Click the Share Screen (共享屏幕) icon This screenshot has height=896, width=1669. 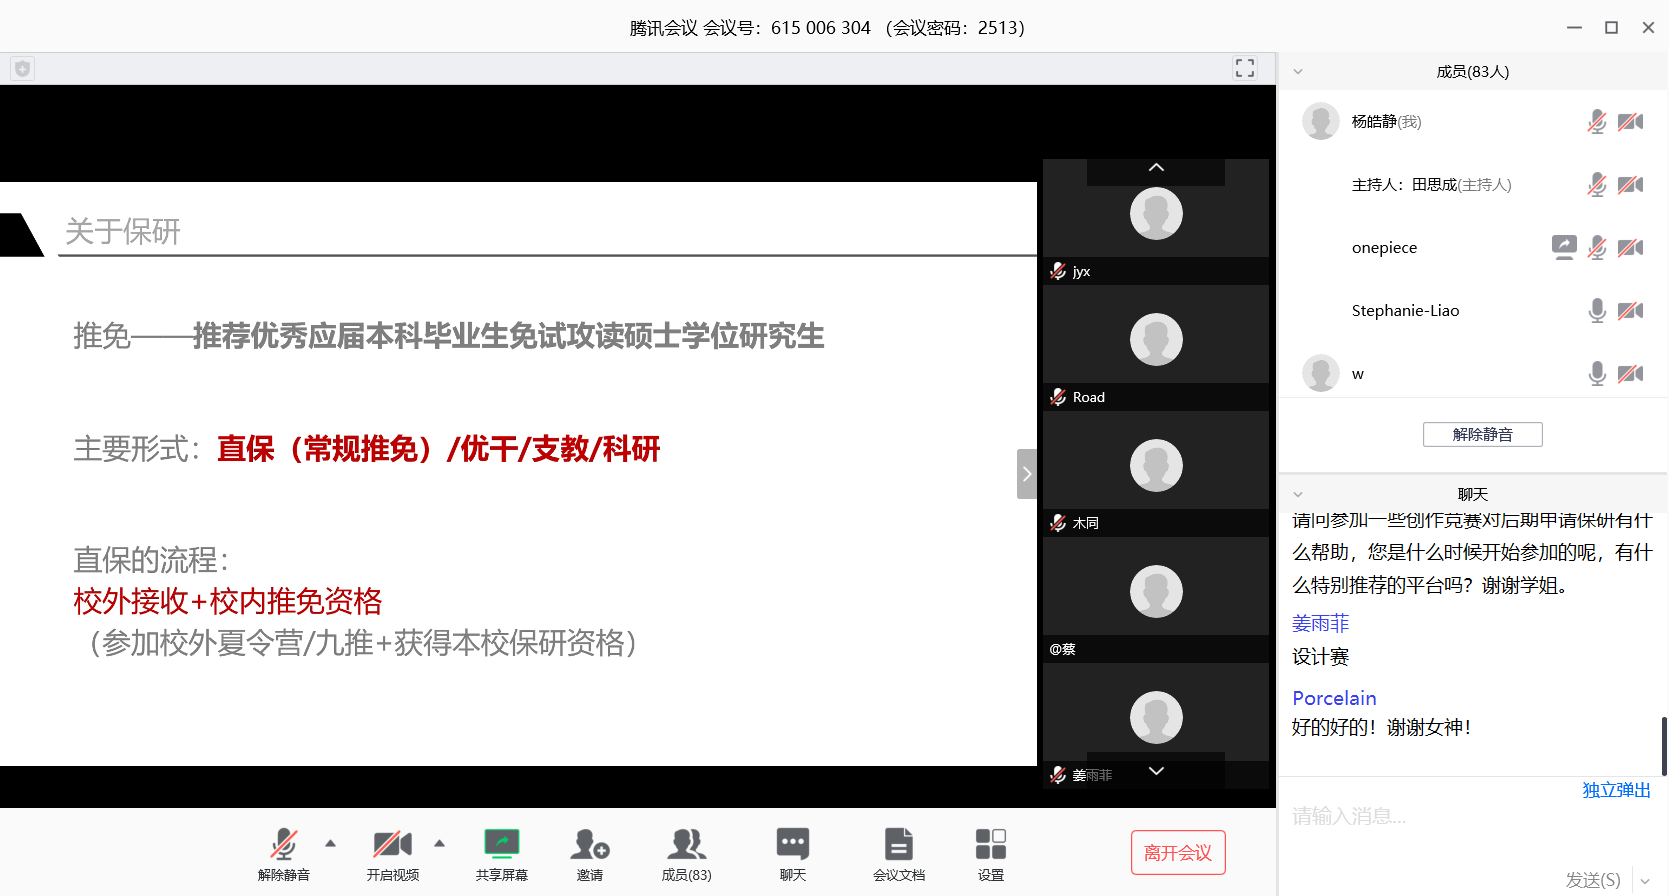click(501, 845)
